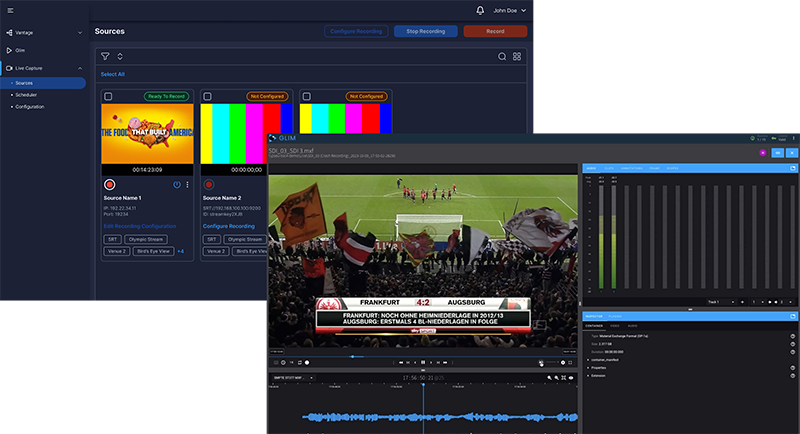Open the search magnifier in Sources
This screenshot has width=800, height=434.
click(x=502, y=57)
